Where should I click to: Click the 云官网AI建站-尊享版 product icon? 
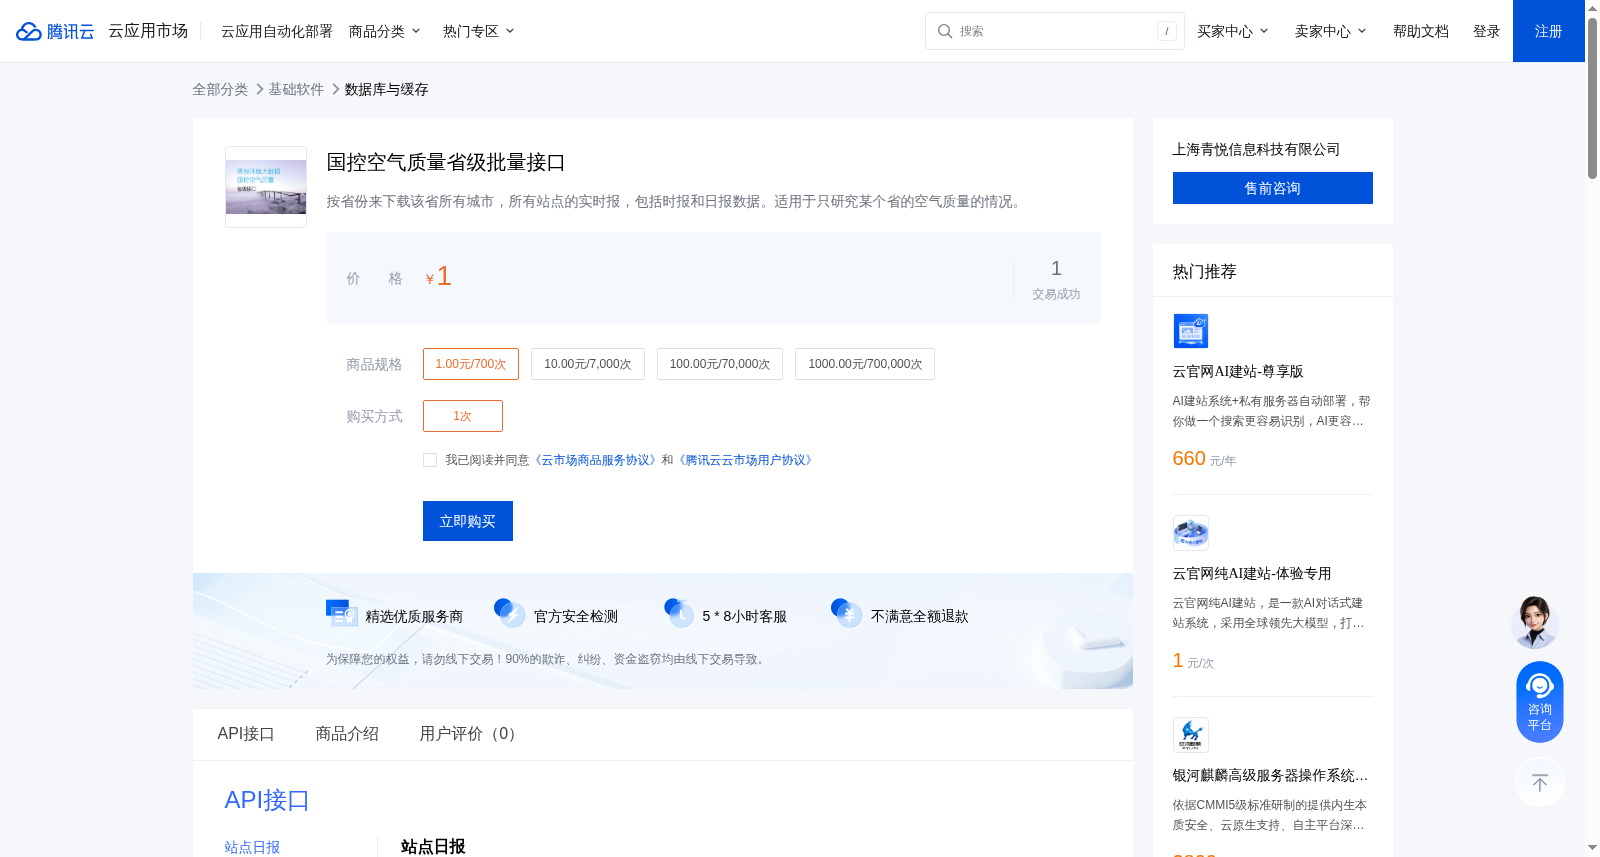pyautogui.click(x=1190, y=331)
